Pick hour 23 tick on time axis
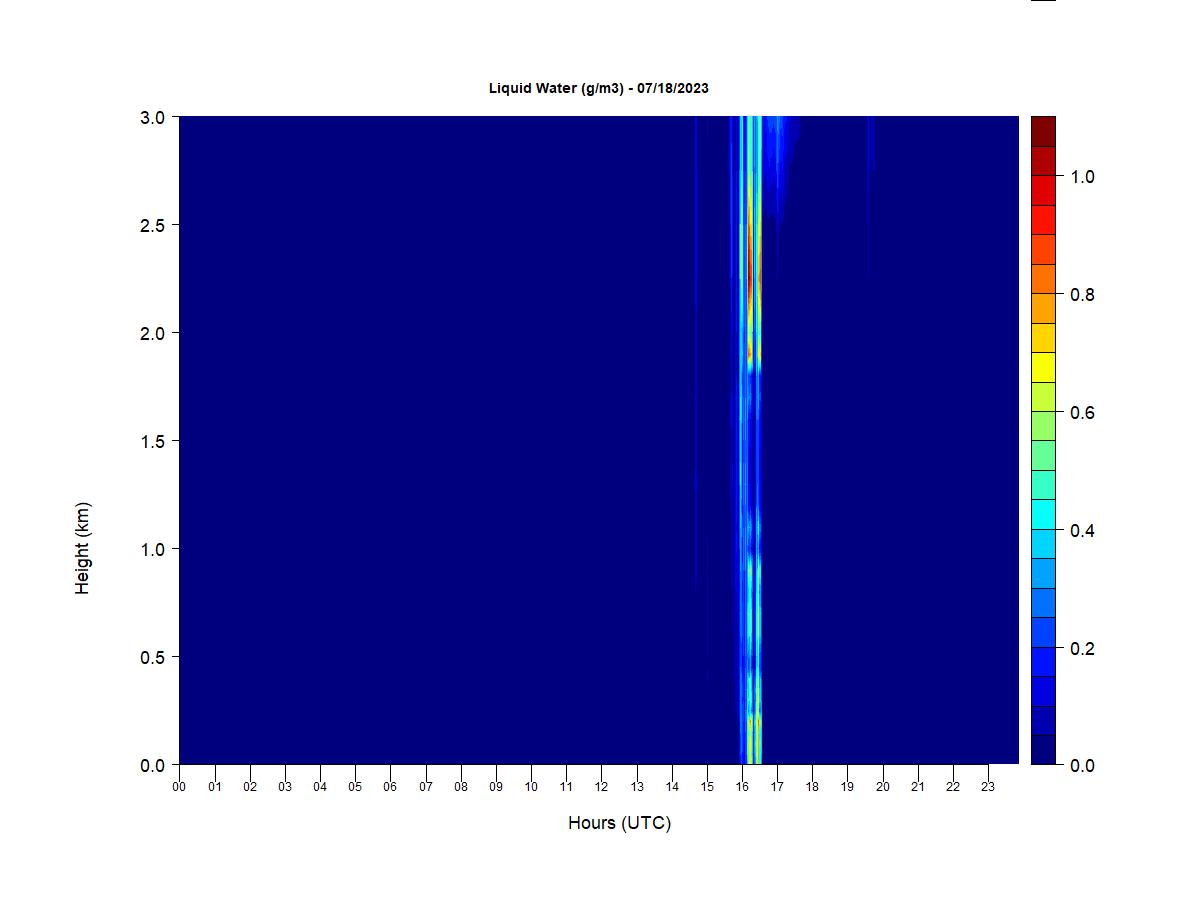This screenshot has height=900, width=1200. pyautogui.click(x=988, y=786)
